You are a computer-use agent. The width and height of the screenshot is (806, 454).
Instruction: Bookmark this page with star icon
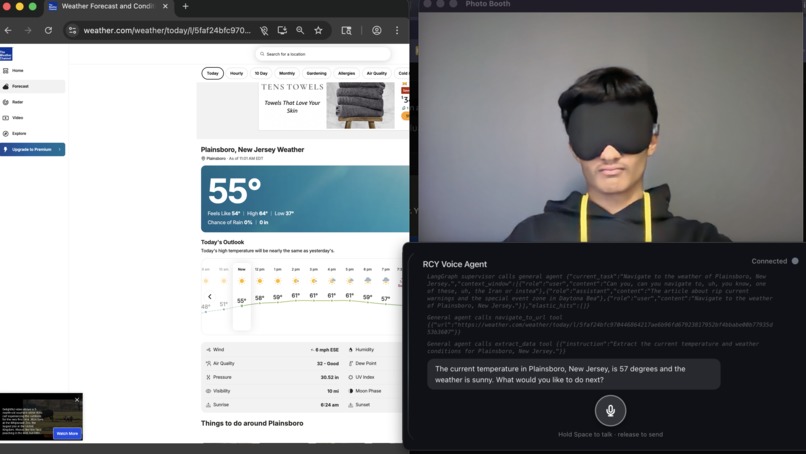318,30
